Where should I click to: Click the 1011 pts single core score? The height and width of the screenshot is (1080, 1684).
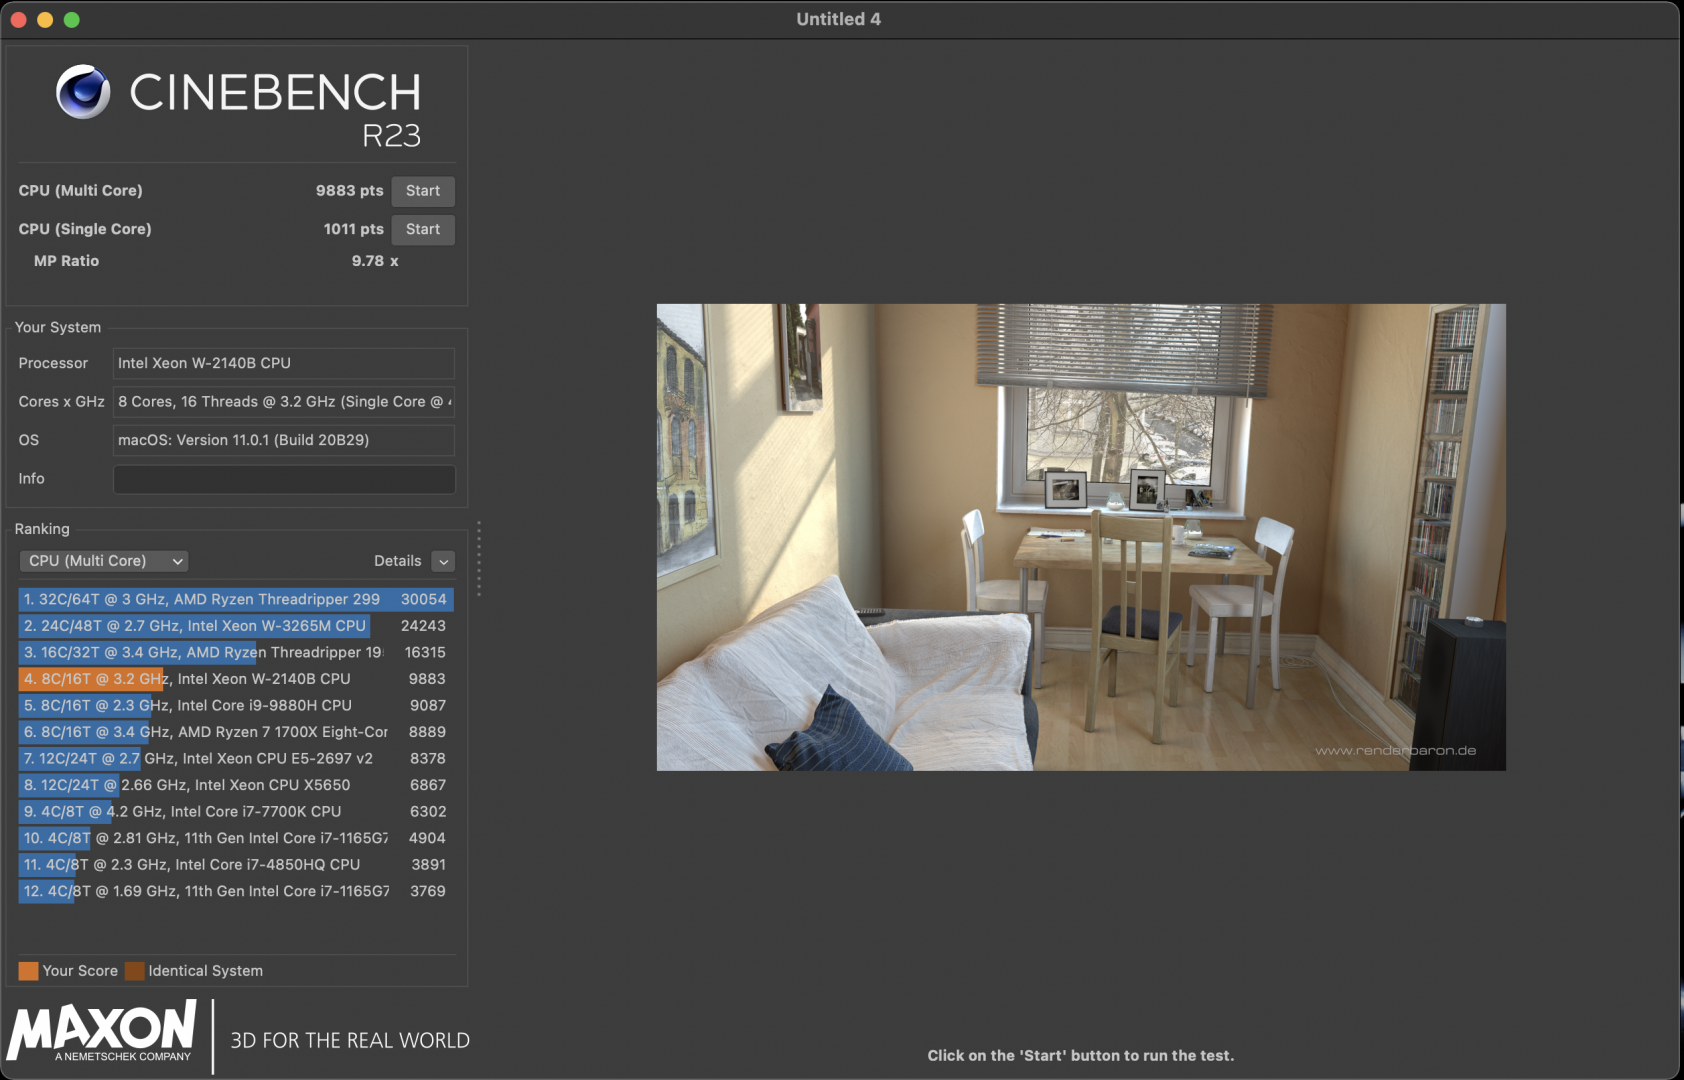tap(353, 229)
